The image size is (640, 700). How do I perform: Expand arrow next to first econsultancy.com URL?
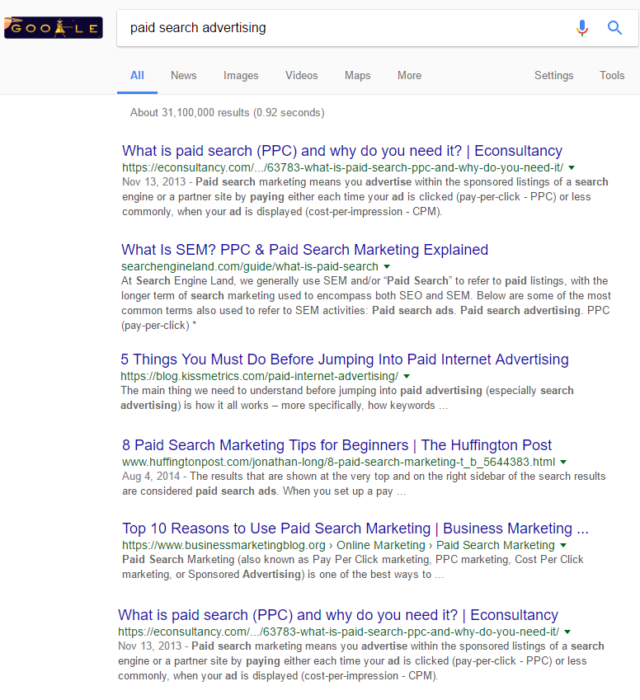571,168
